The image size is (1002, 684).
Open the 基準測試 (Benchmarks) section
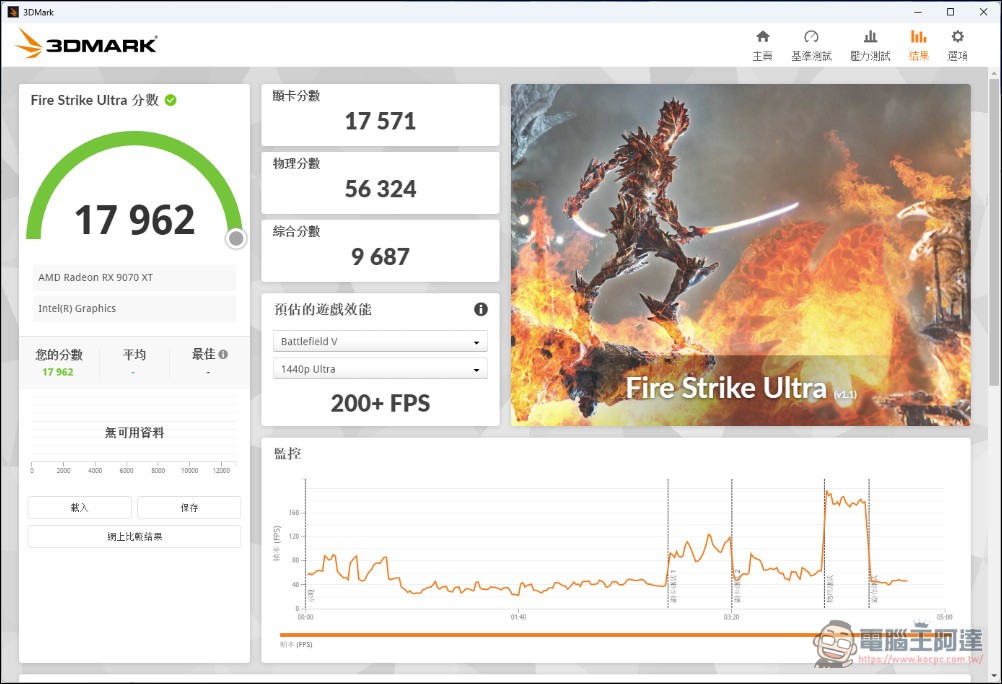tap(811, 42)
